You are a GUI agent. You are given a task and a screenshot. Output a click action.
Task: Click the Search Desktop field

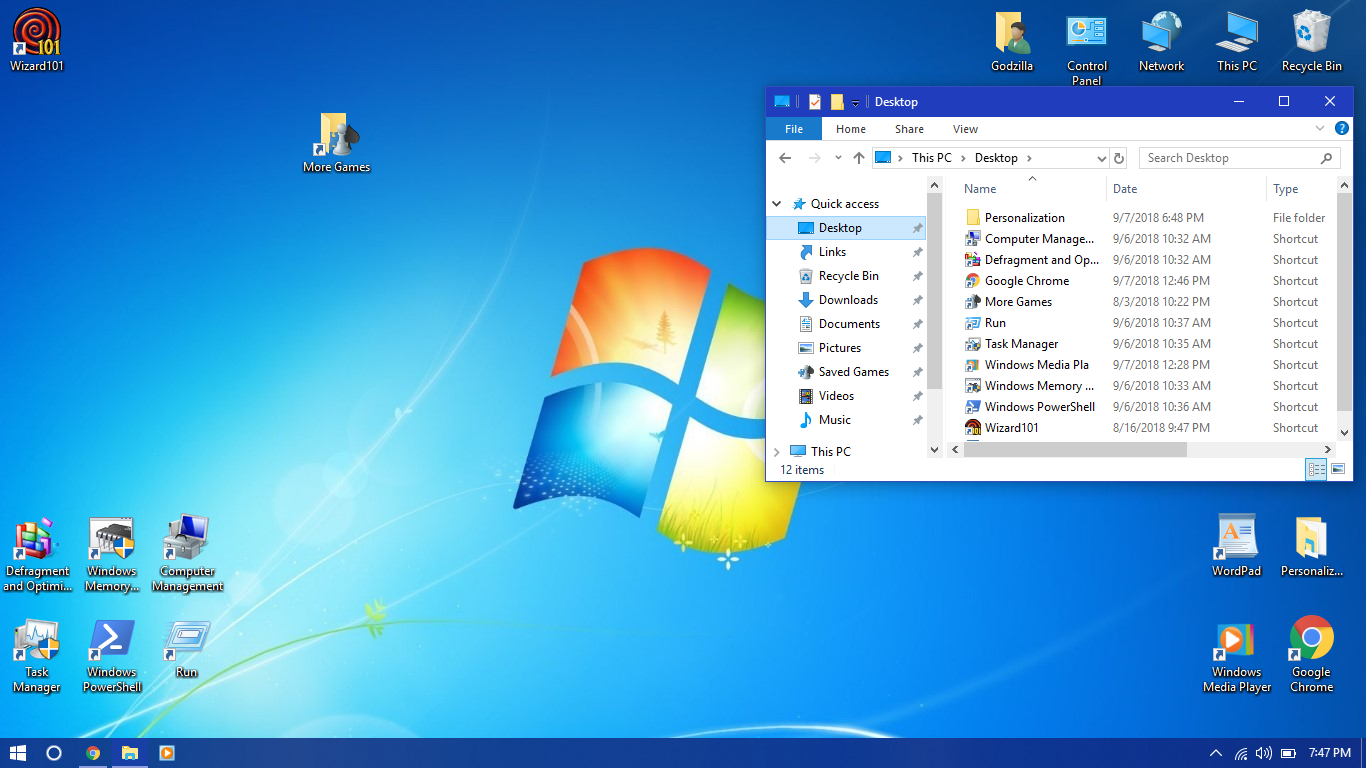(1239, 158)
